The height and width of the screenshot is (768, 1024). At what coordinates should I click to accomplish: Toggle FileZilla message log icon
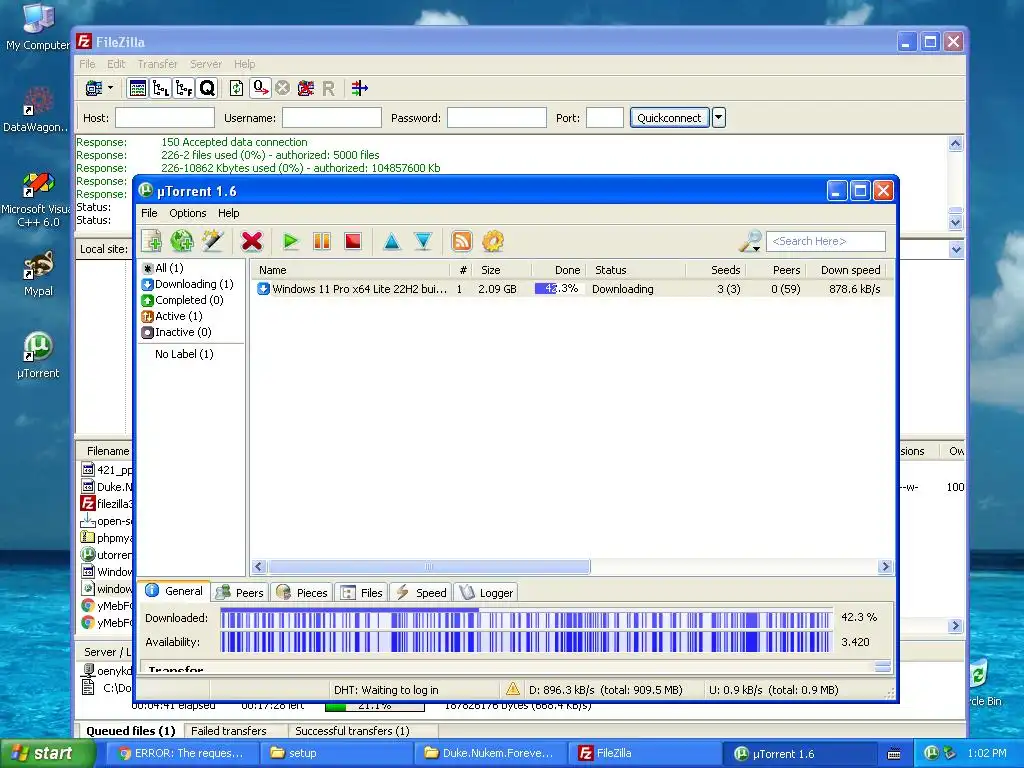coord(138,88)
